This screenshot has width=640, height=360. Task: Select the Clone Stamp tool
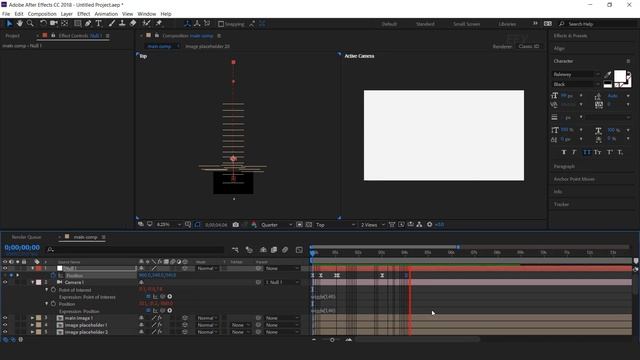tap(122, 24)
